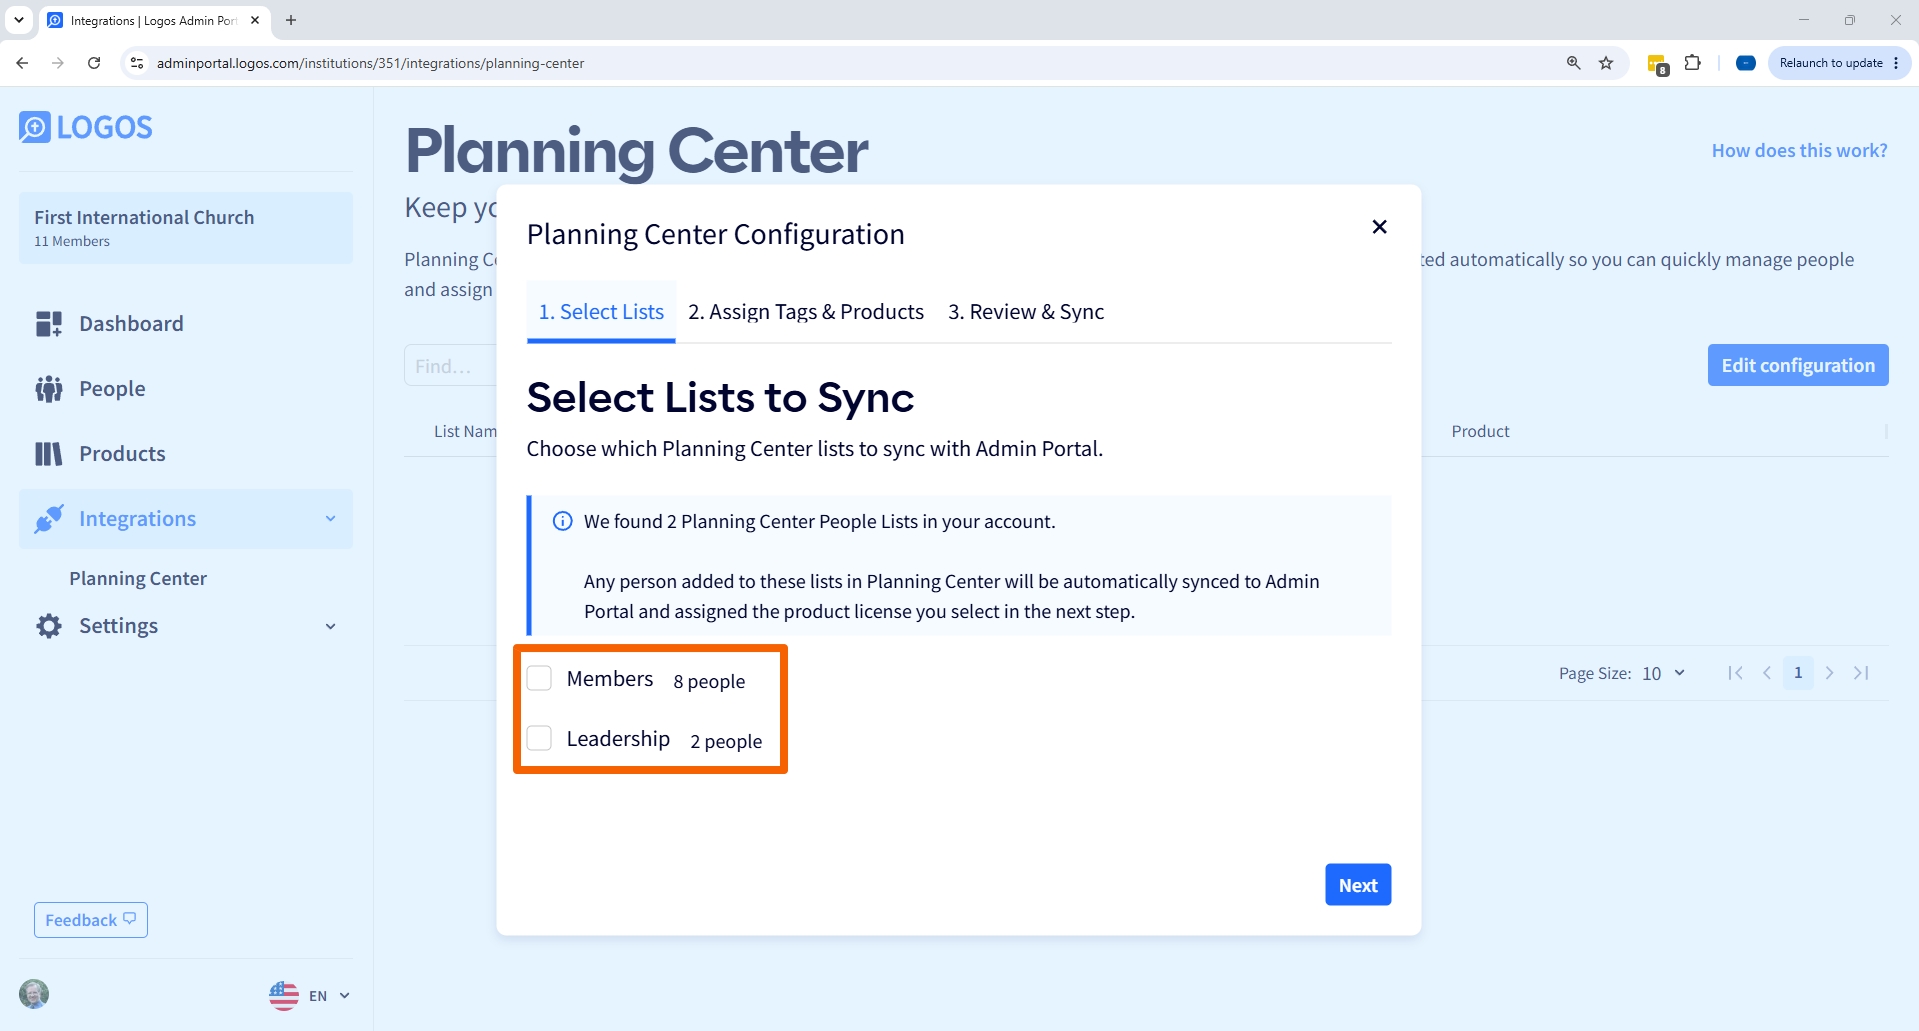Click the Settings gear icon
The image size is (1919, 1031).
tap(49, 626)
